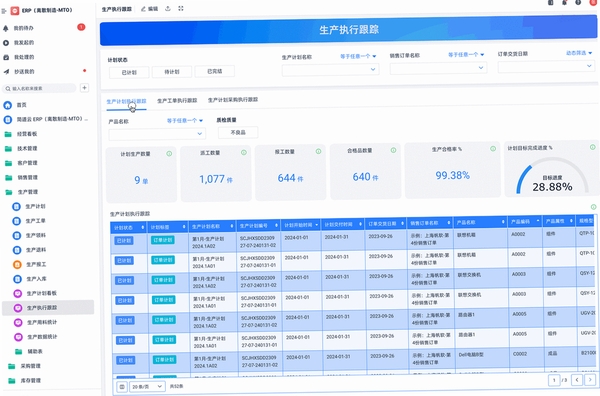This screenshot has height=396, width=600.
Task: Click table column settings icon in footer
Action: 122,387
